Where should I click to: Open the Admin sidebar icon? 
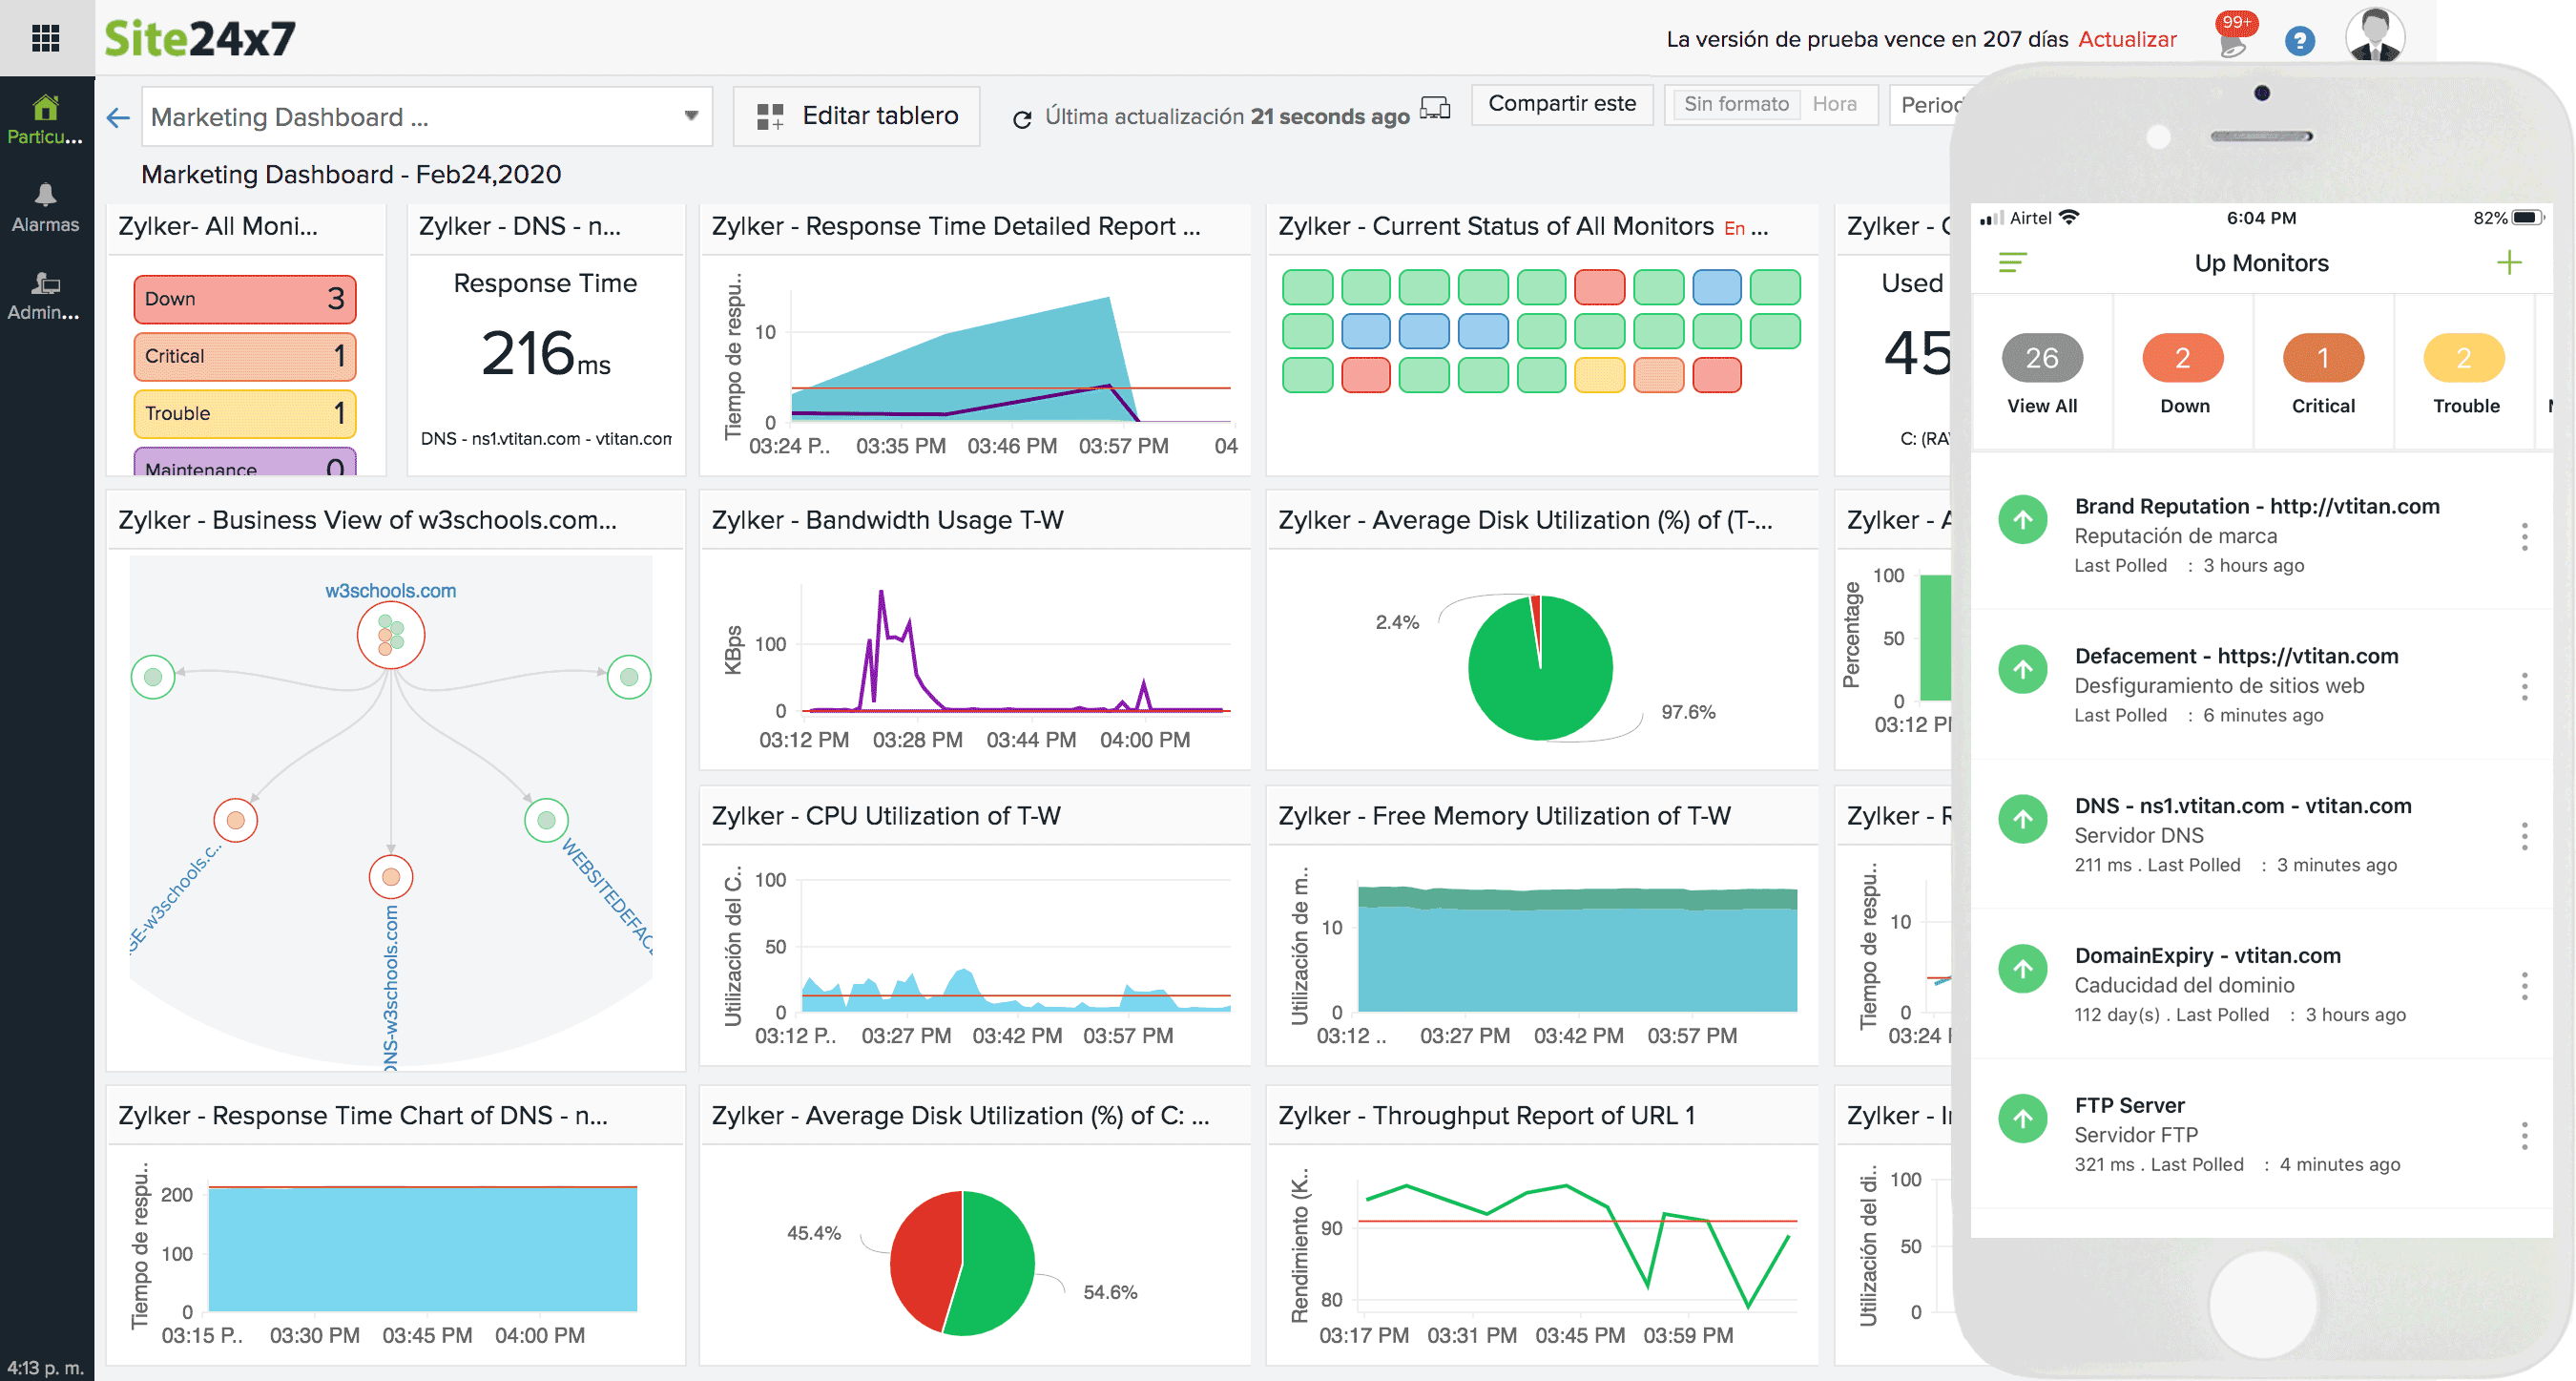(x=45, y=296)
